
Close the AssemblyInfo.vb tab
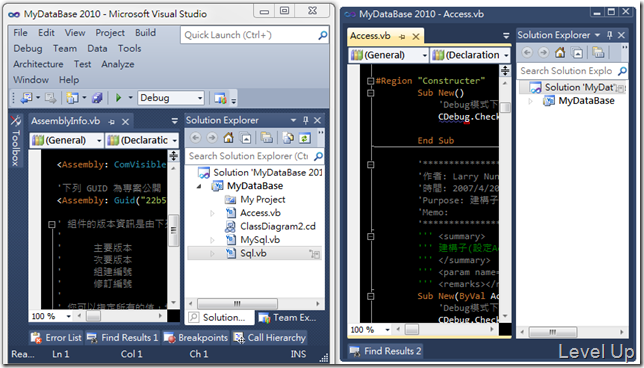click(125, 122)
